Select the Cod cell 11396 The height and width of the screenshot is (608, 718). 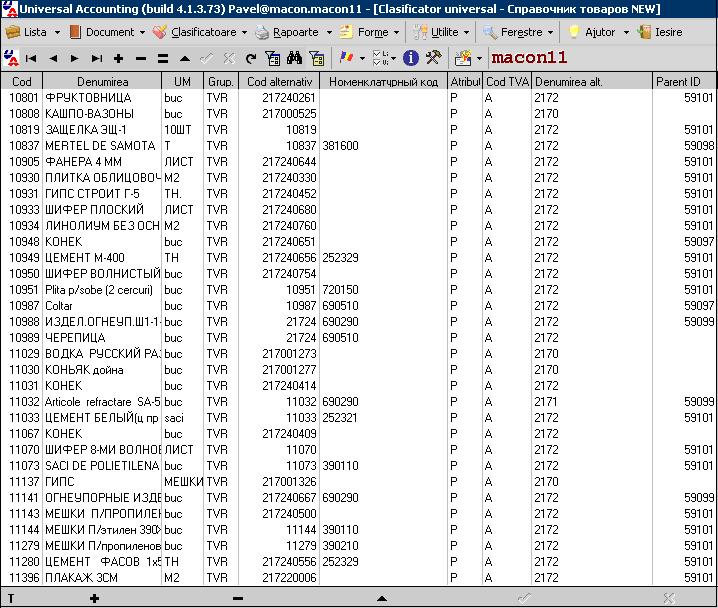coord(24,578)
